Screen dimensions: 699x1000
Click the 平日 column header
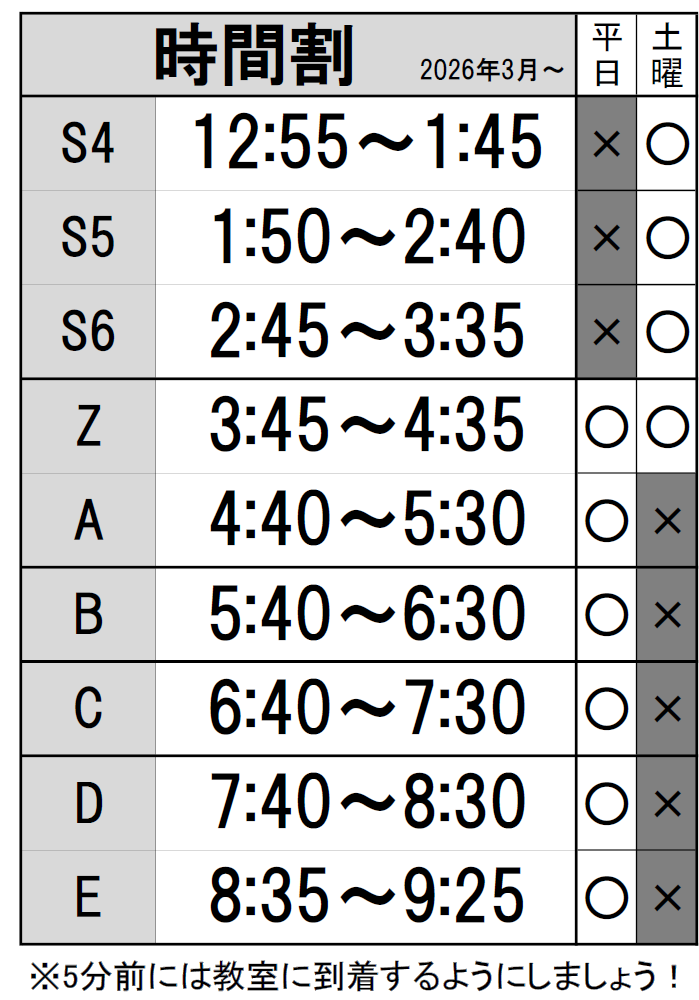pyautogui.click(x=606, y=56)
